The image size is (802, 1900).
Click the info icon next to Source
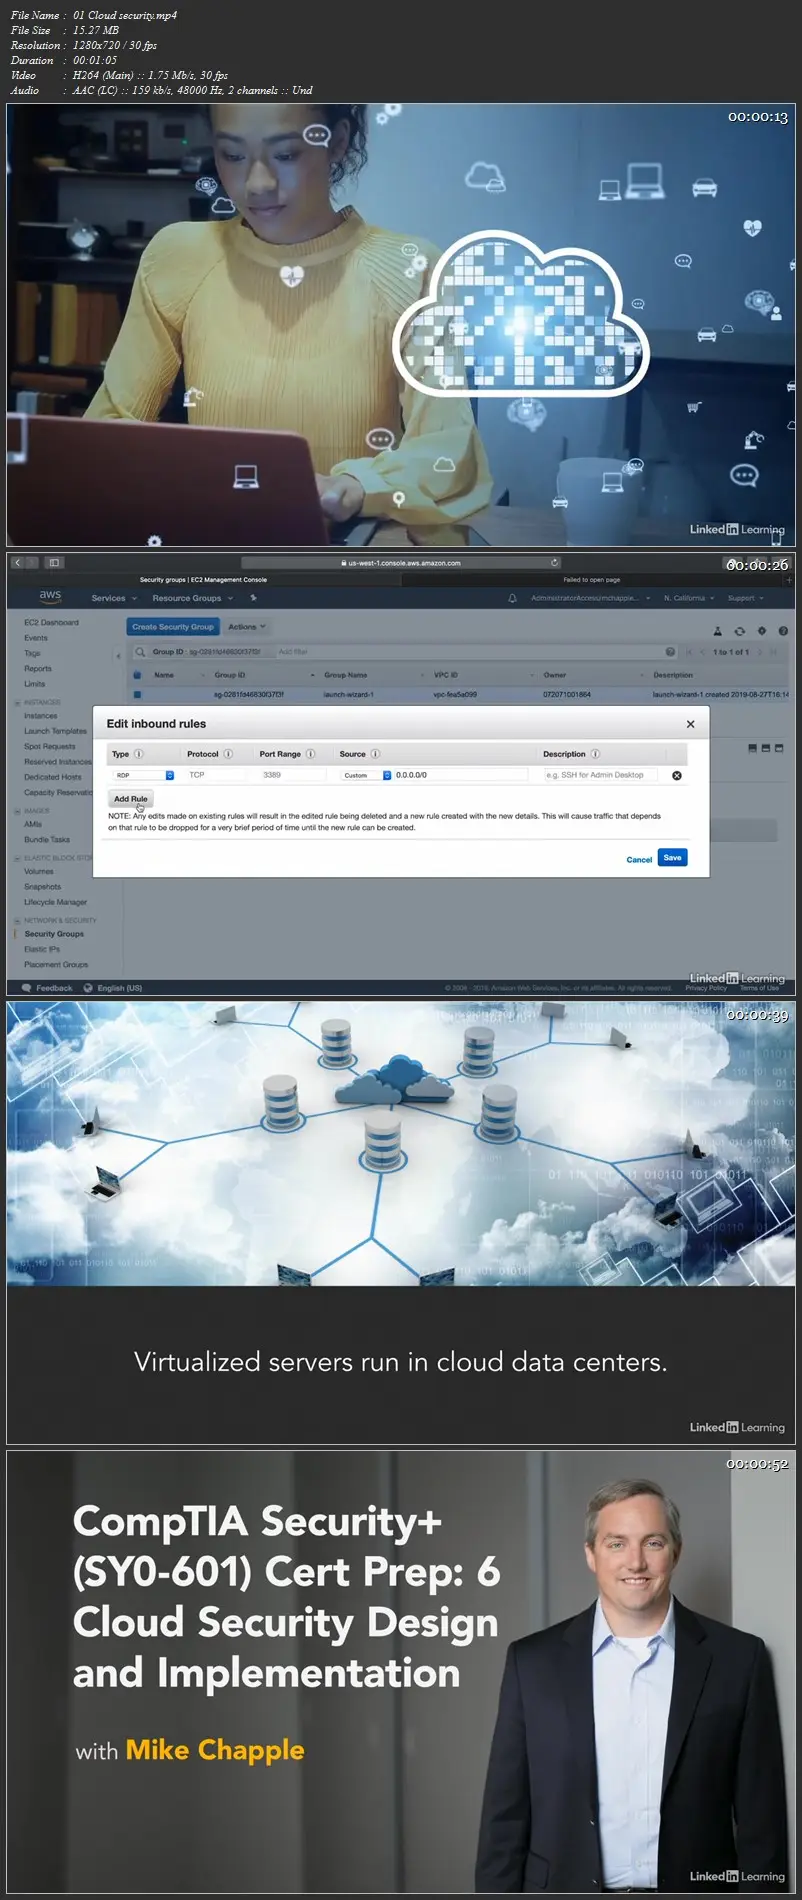point(375,754)
